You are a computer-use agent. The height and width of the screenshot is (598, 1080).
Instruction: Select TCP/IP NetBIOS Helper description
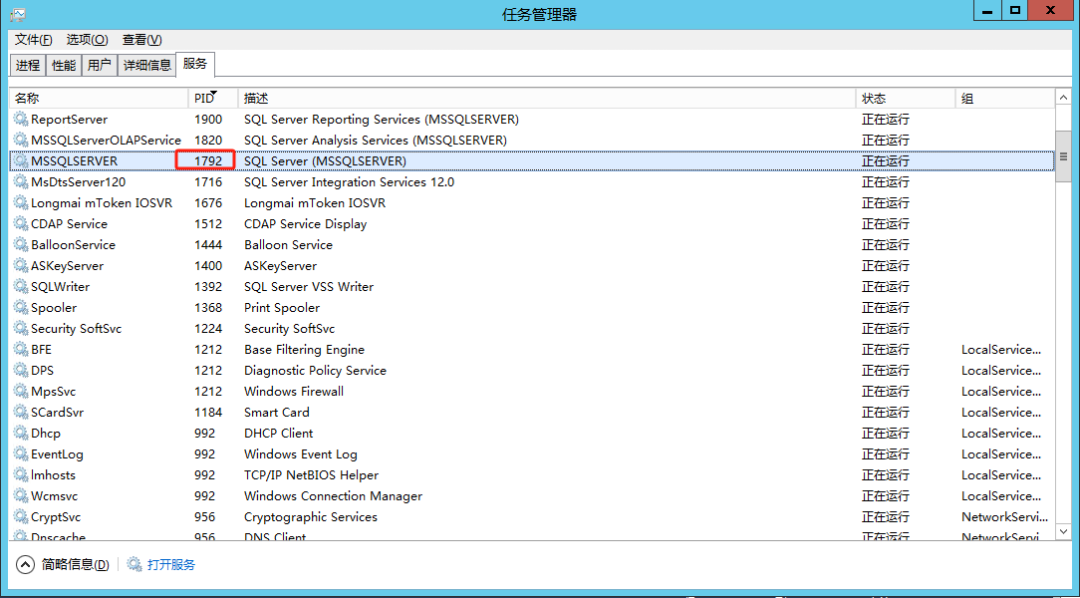311,475
